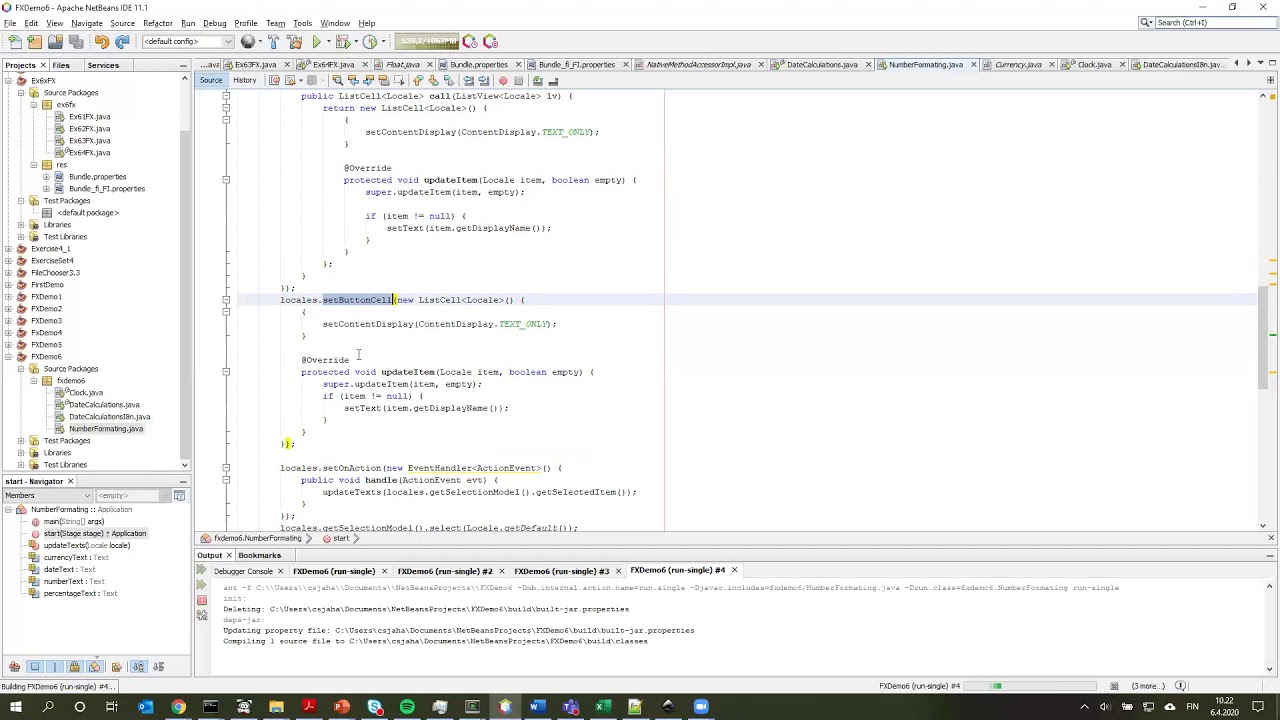Click the Word icon in taskbar
Screen dimensions: 1280x720
click(x=537, y=708)
